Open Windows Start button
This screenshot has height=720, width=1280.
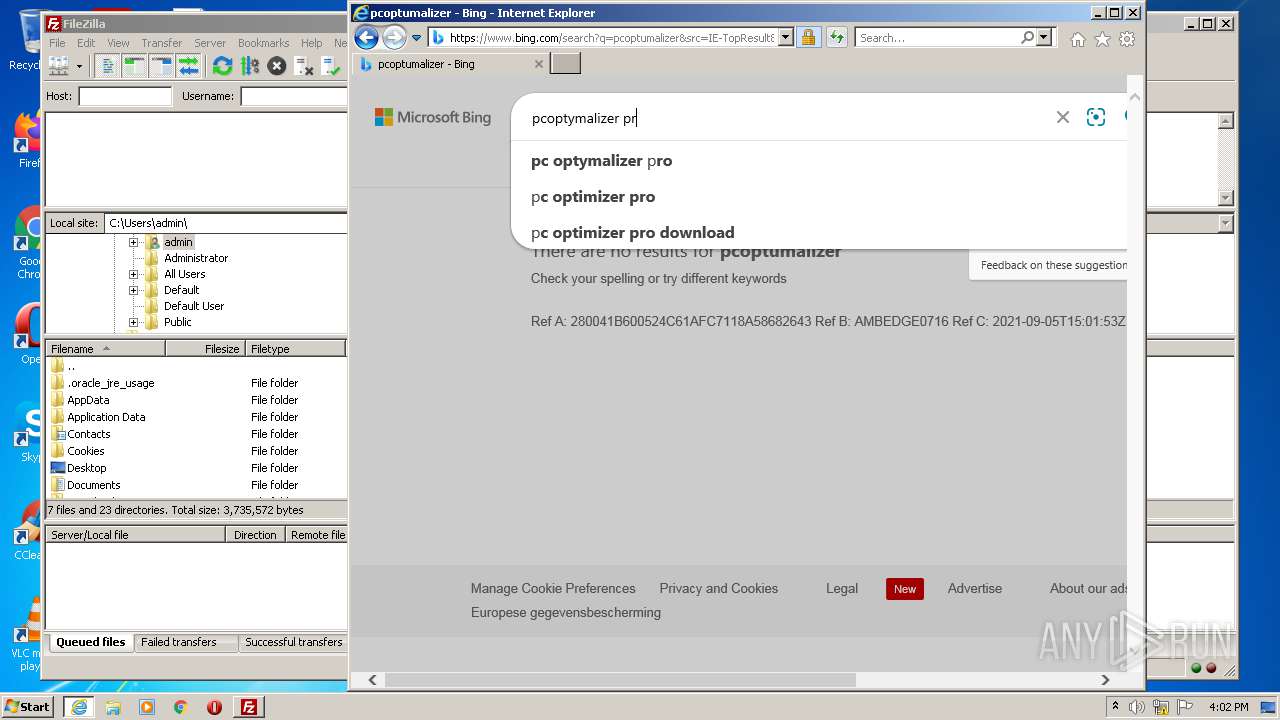pyautogui.click(x=28, y=706)
